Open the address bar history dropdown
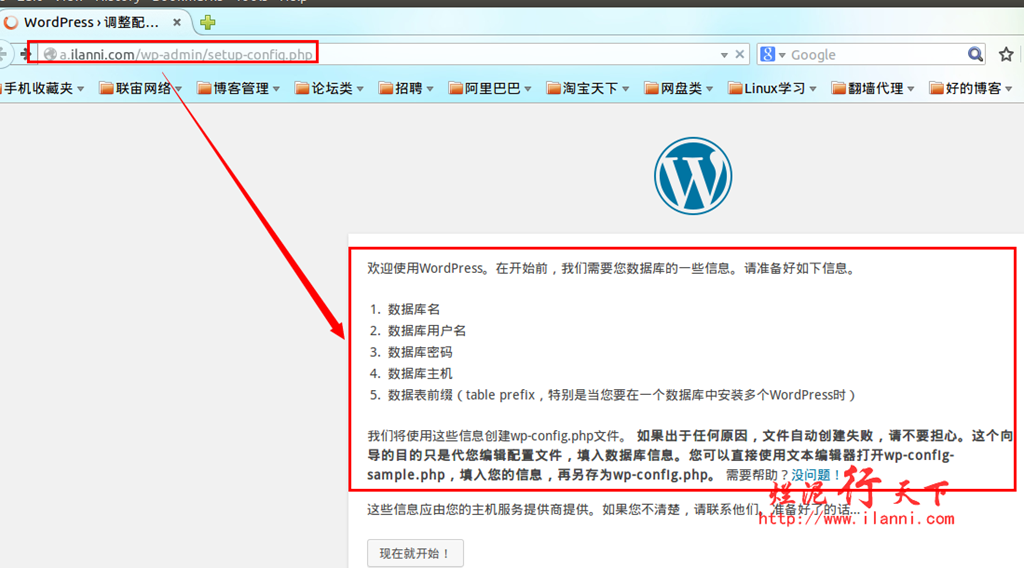Viewport: 1024px width, 568px height. pyautogui.click(x=724, y=54)
